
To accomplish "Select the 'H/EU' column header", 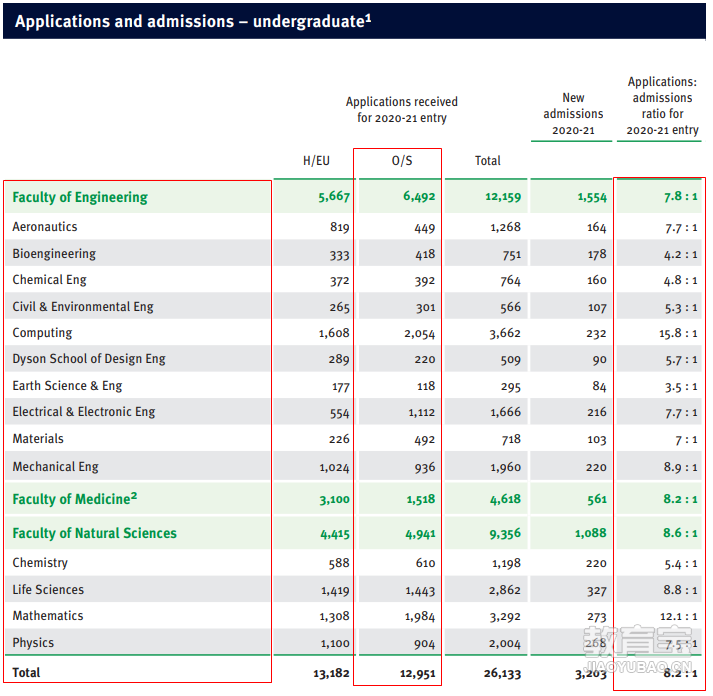I will [x=316, y=161].
